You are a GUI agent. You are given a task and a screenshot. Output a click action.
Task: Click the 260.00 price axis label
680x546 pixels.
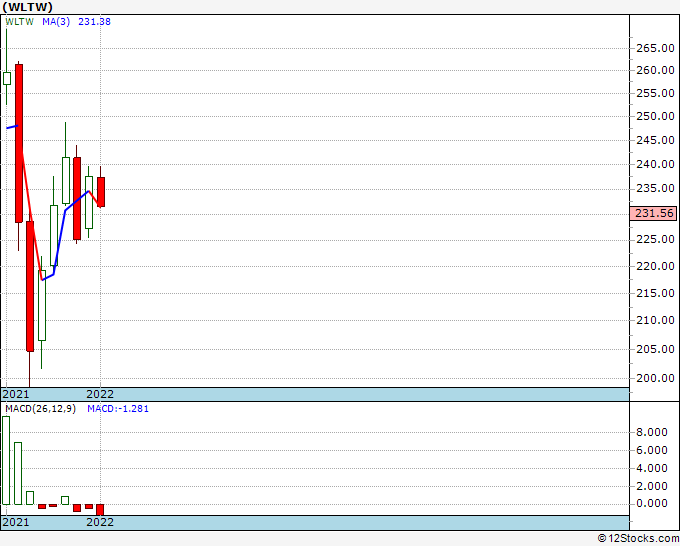(x=655, y=70)
